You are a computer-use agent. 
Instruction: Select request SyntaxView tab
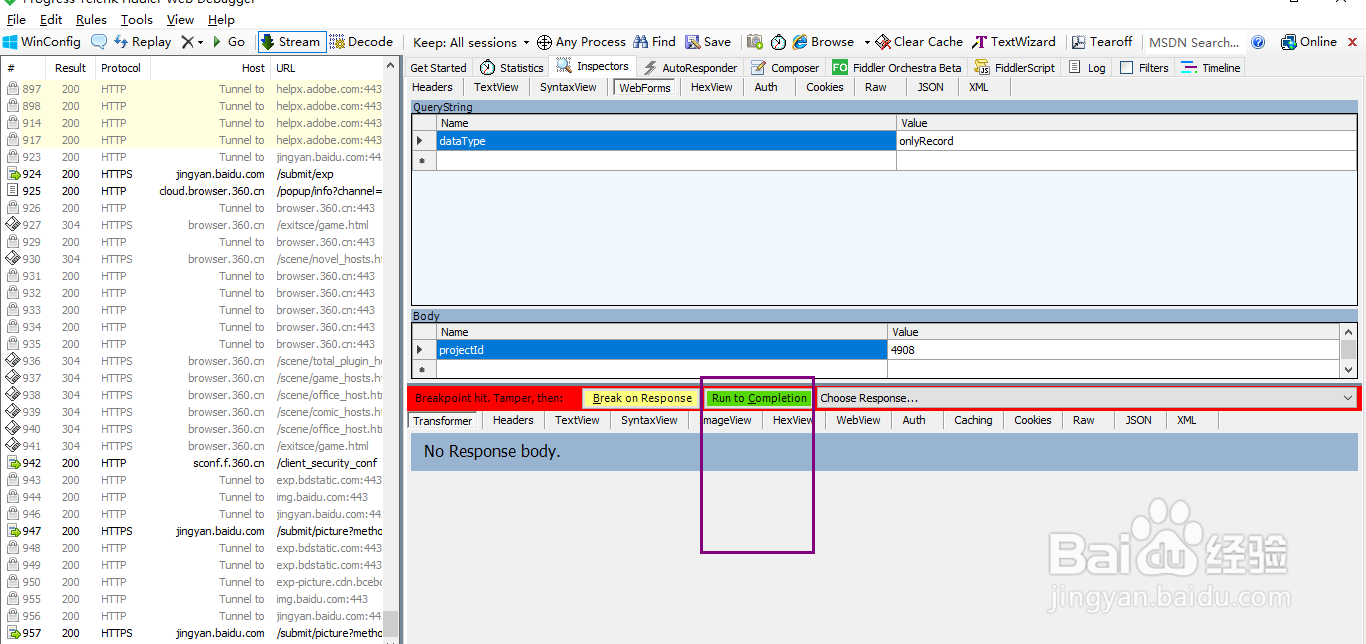click(x=568, y=87)
